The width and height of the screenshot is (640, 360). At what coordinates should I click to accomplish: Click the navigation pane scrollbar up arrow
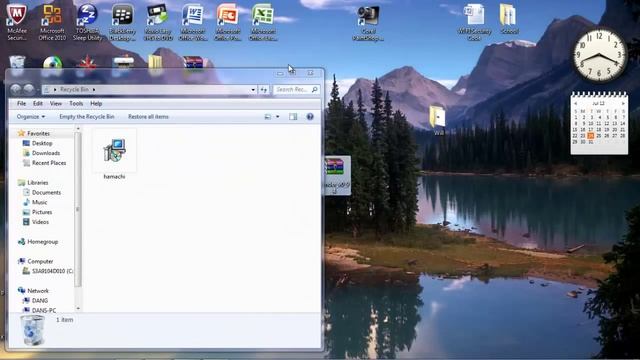[x=78, y=129]
